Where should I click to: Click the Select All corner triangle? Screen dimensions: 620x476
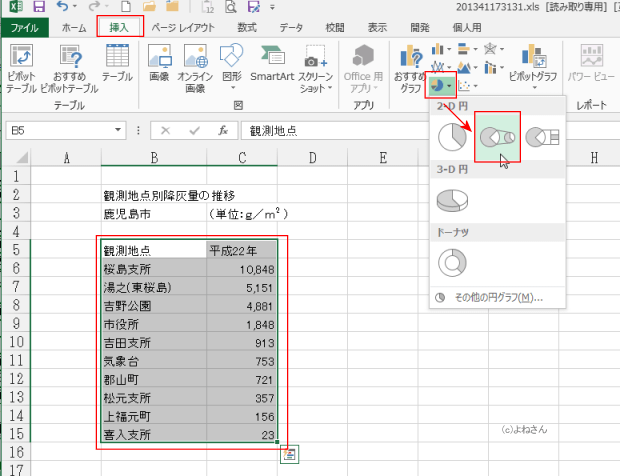click(21, 158)
